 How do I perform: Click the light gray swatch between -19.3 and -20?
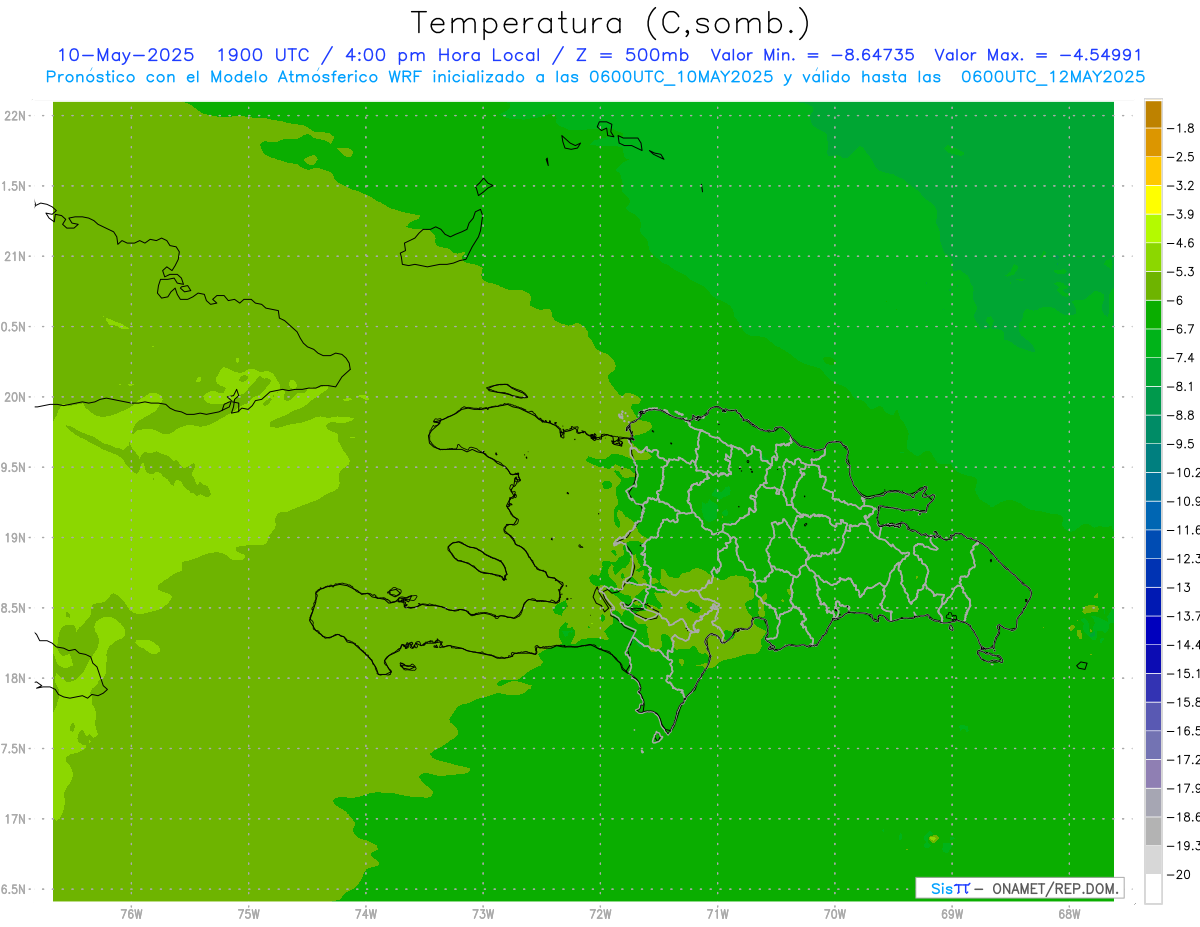[1153, 860]
